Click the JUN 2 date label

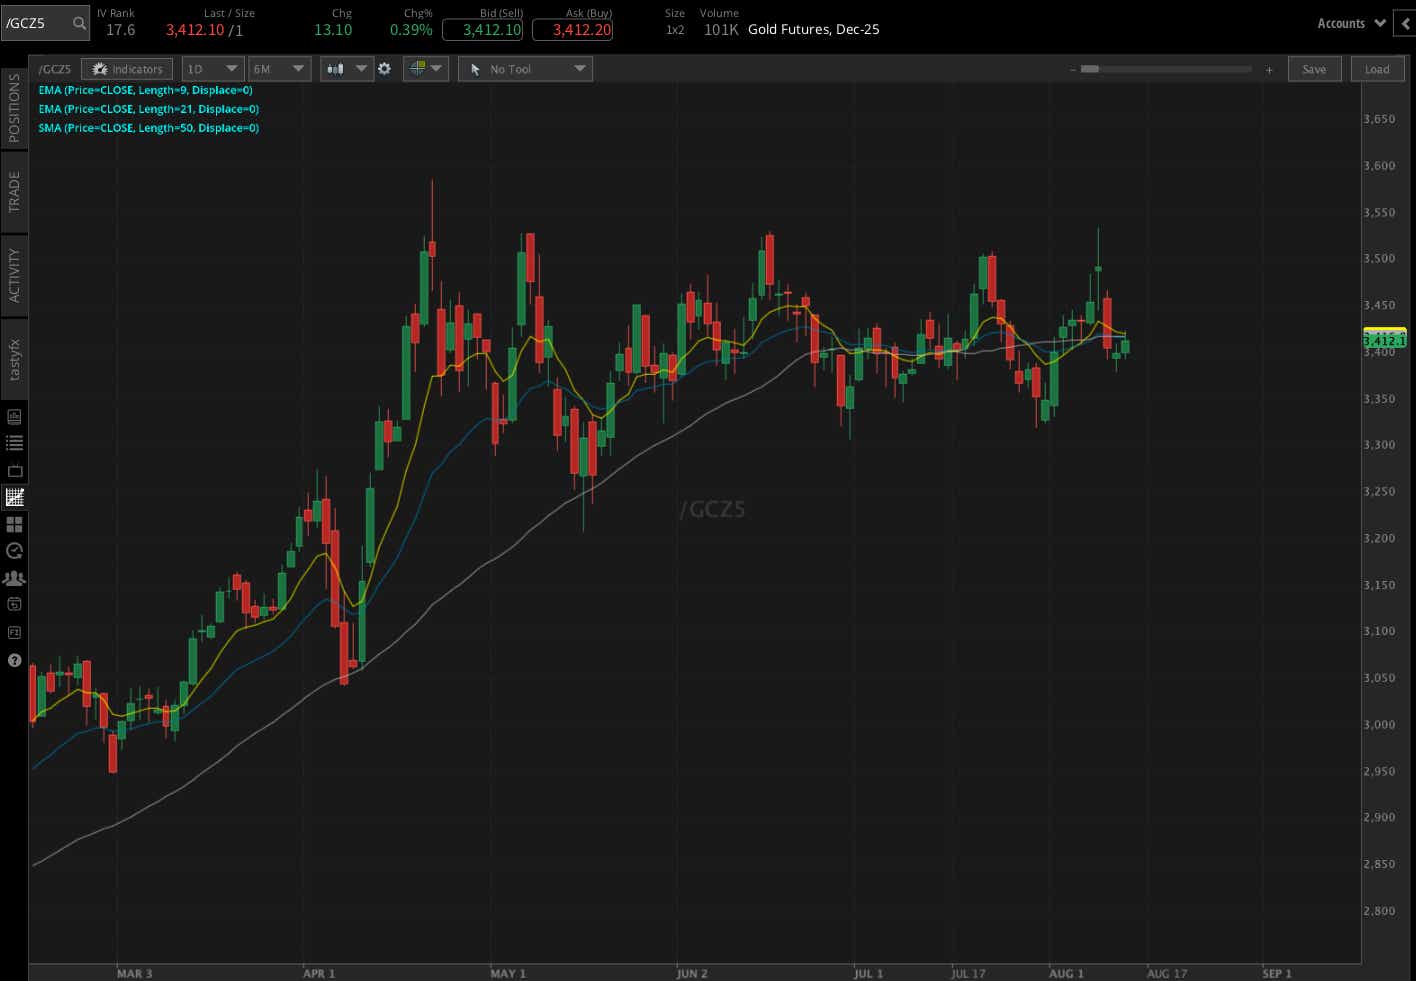click(692, 973)
